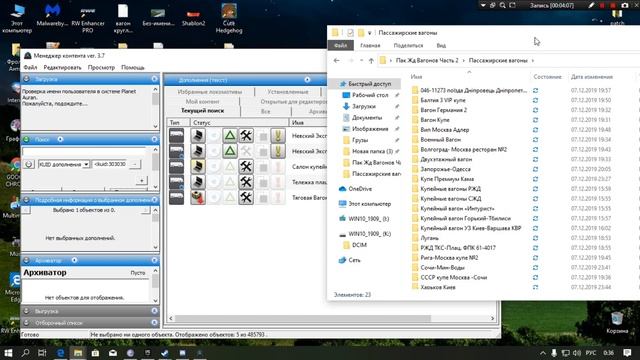Click the green Поиск panel icon
This screenshot has height=360, width=640.
26,139
